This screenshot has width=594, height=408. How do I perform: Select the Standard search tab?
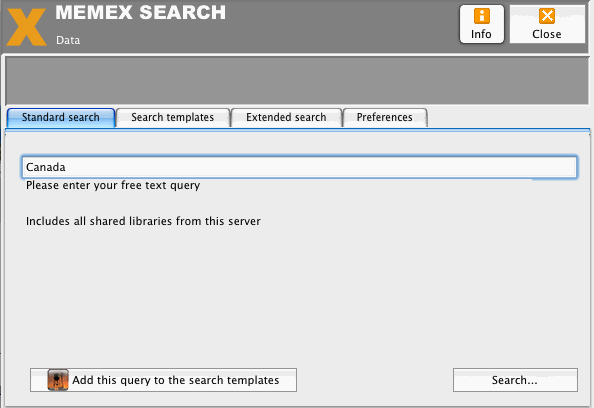pyautogui.click(x=61, y=117)
